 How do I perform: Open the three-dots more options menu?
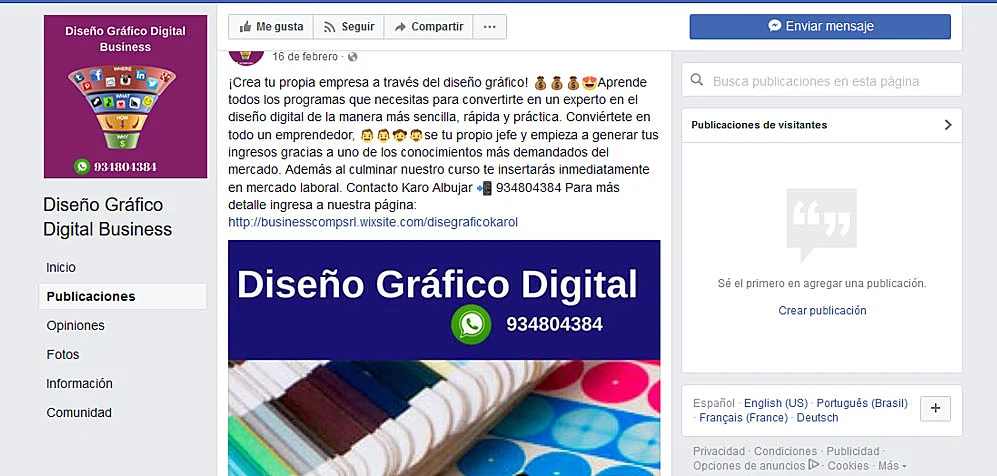(x=490, y=27)
